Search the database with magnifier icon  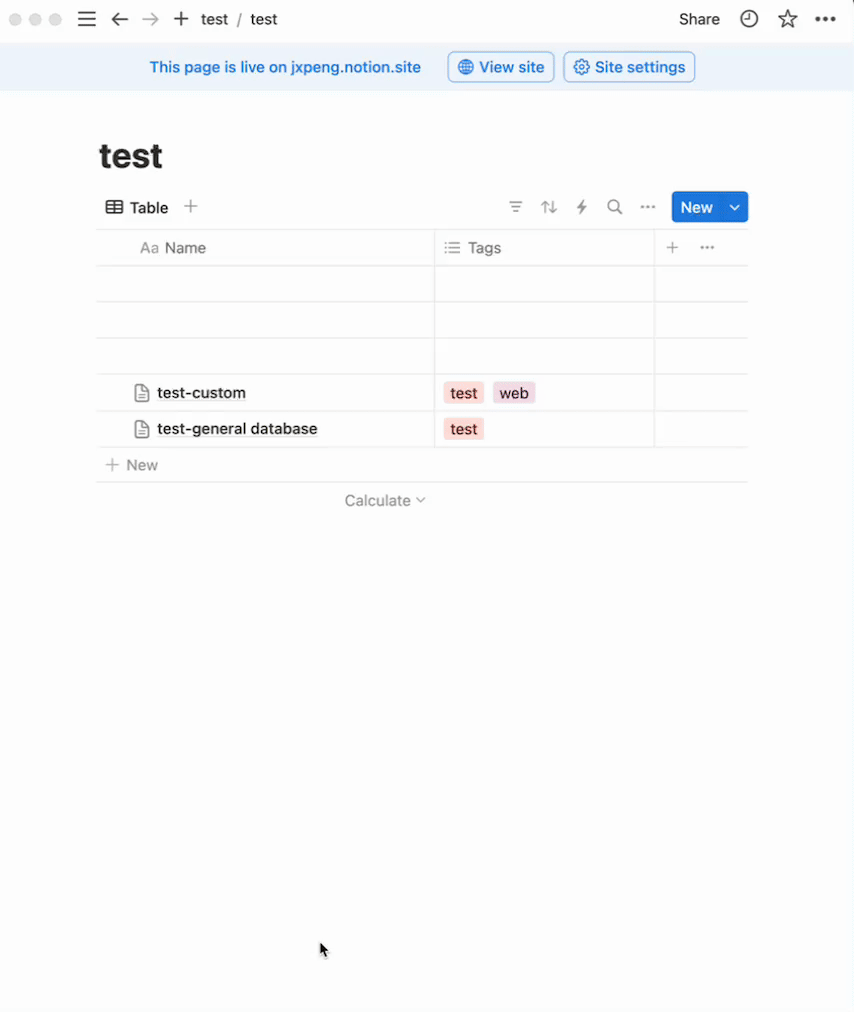click(615, 207)
